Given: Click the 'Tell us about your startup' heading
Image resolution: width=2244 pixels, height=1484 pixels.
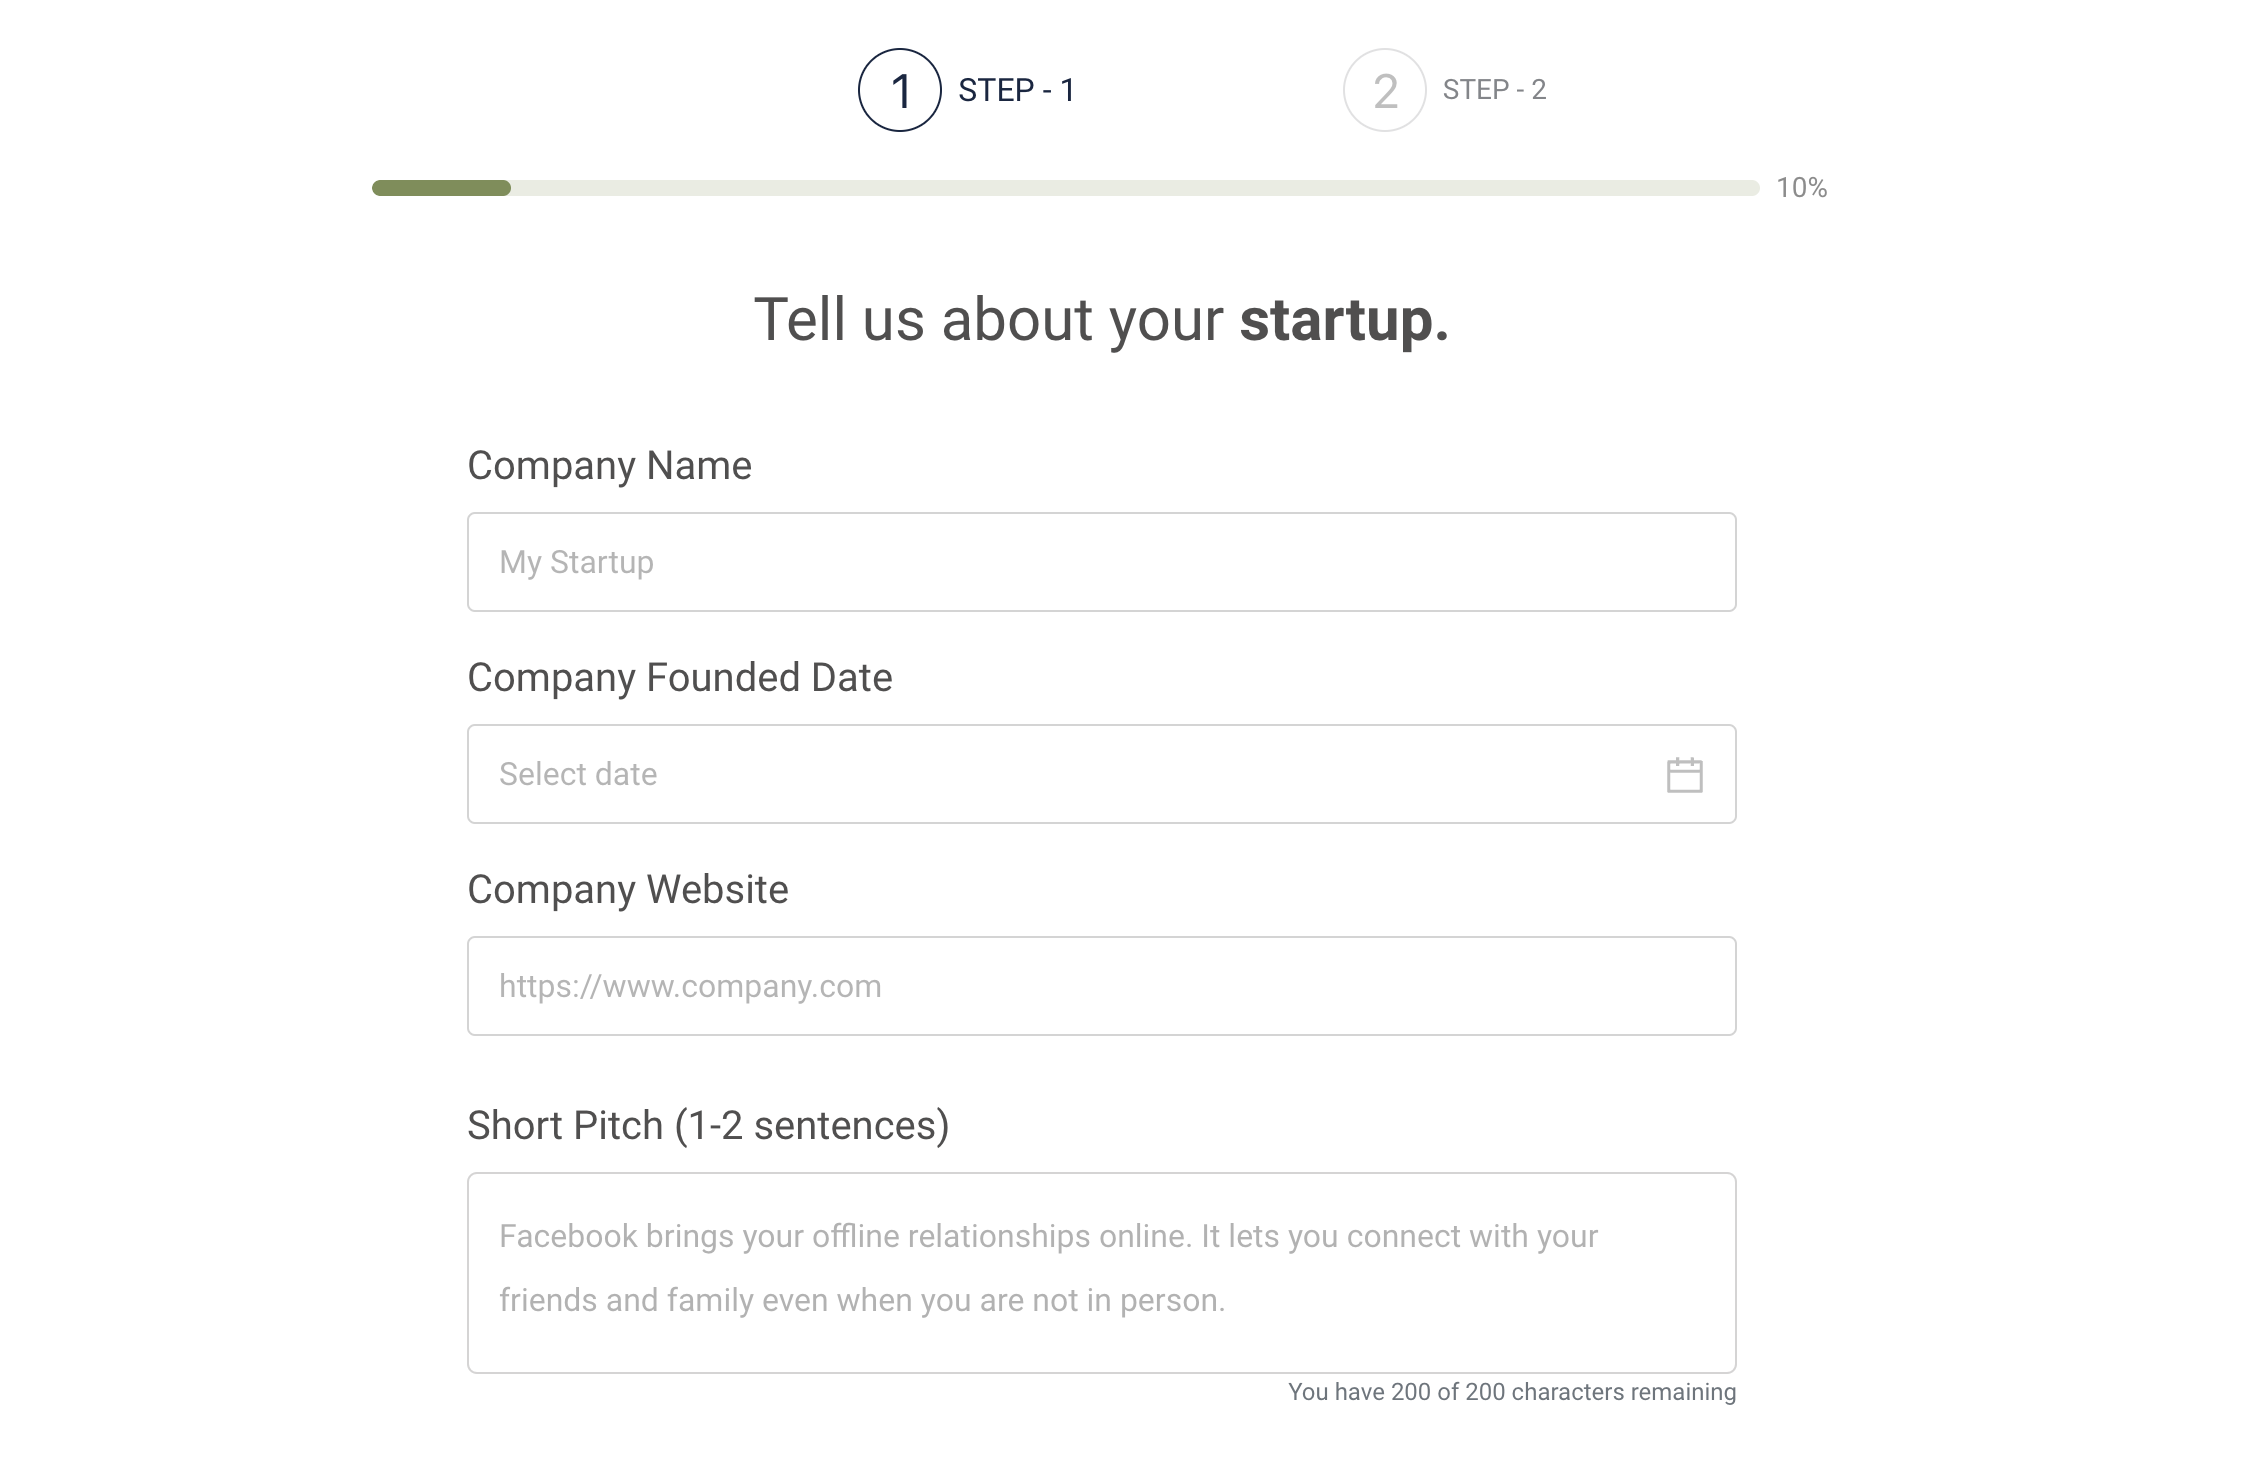Looking at the screenshot, I should [x=1100, y=320].
